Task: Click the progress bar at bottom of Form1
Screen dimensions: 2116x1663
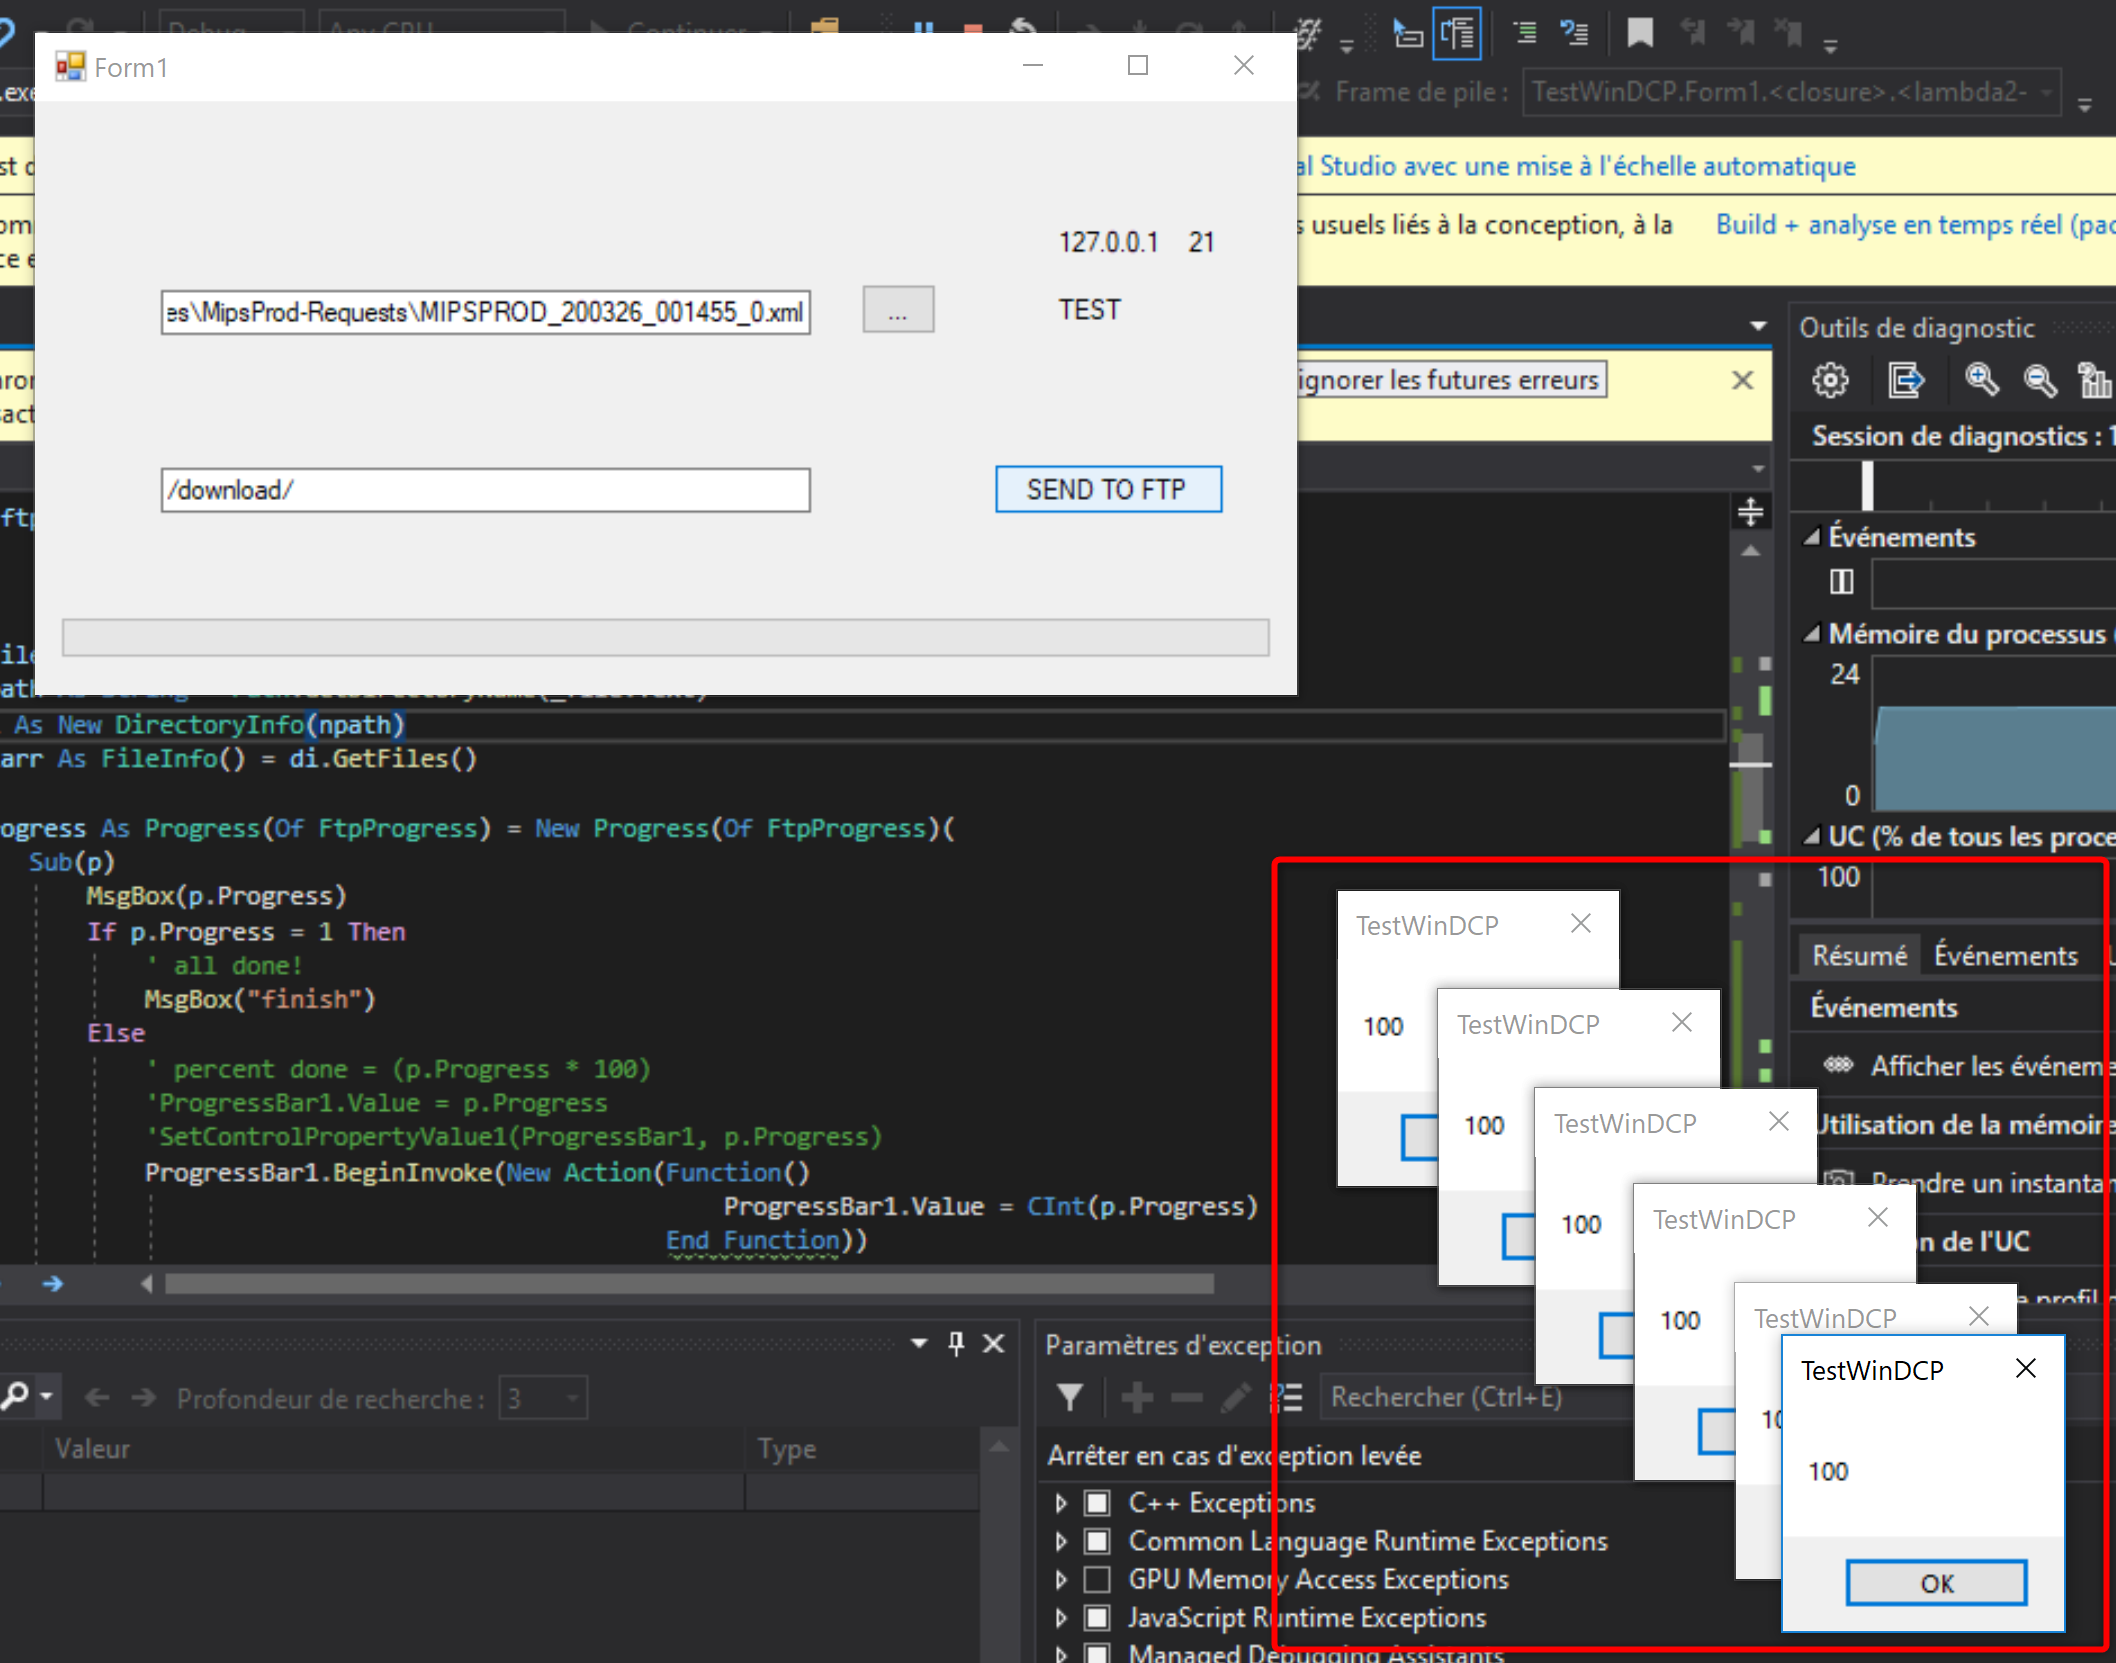Action: pos(665,637)
